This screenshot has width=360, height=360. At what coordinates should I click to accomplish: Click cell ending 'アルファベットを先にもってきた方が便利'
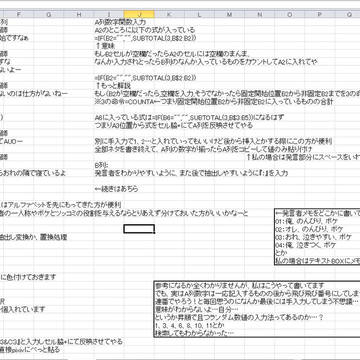60,205
